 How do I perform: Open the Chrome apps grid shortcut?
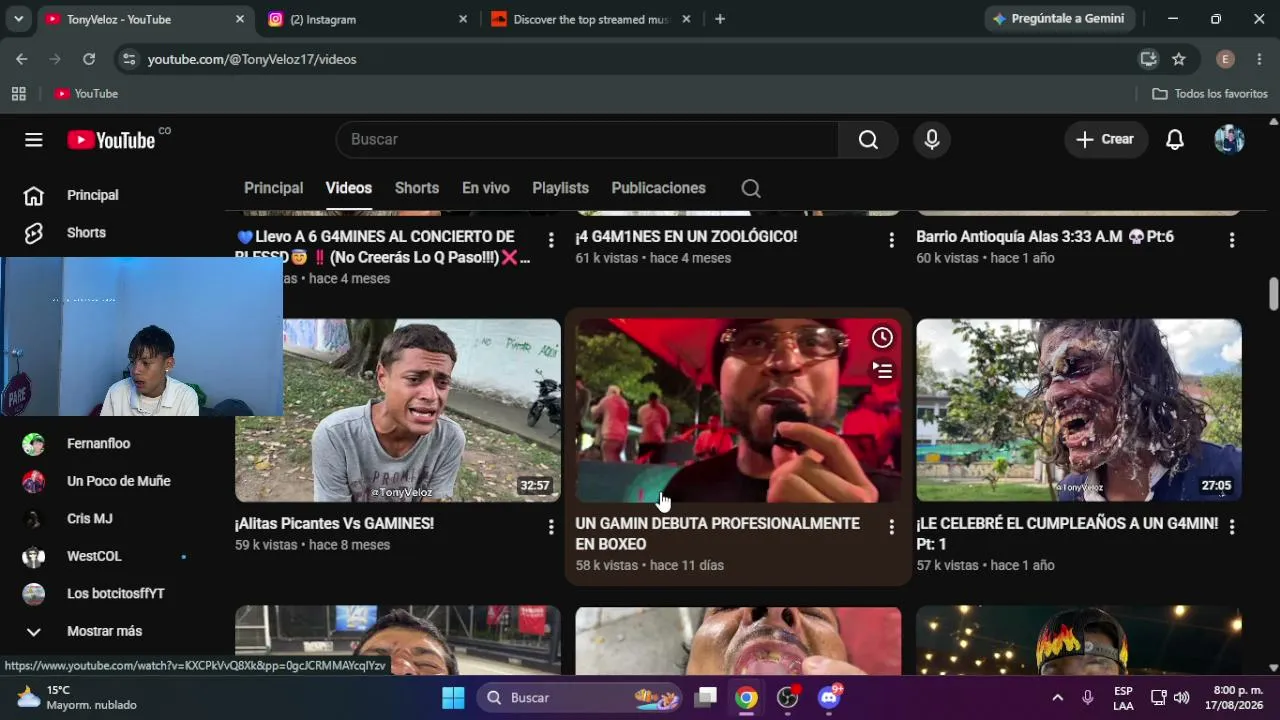coord(18,94)
